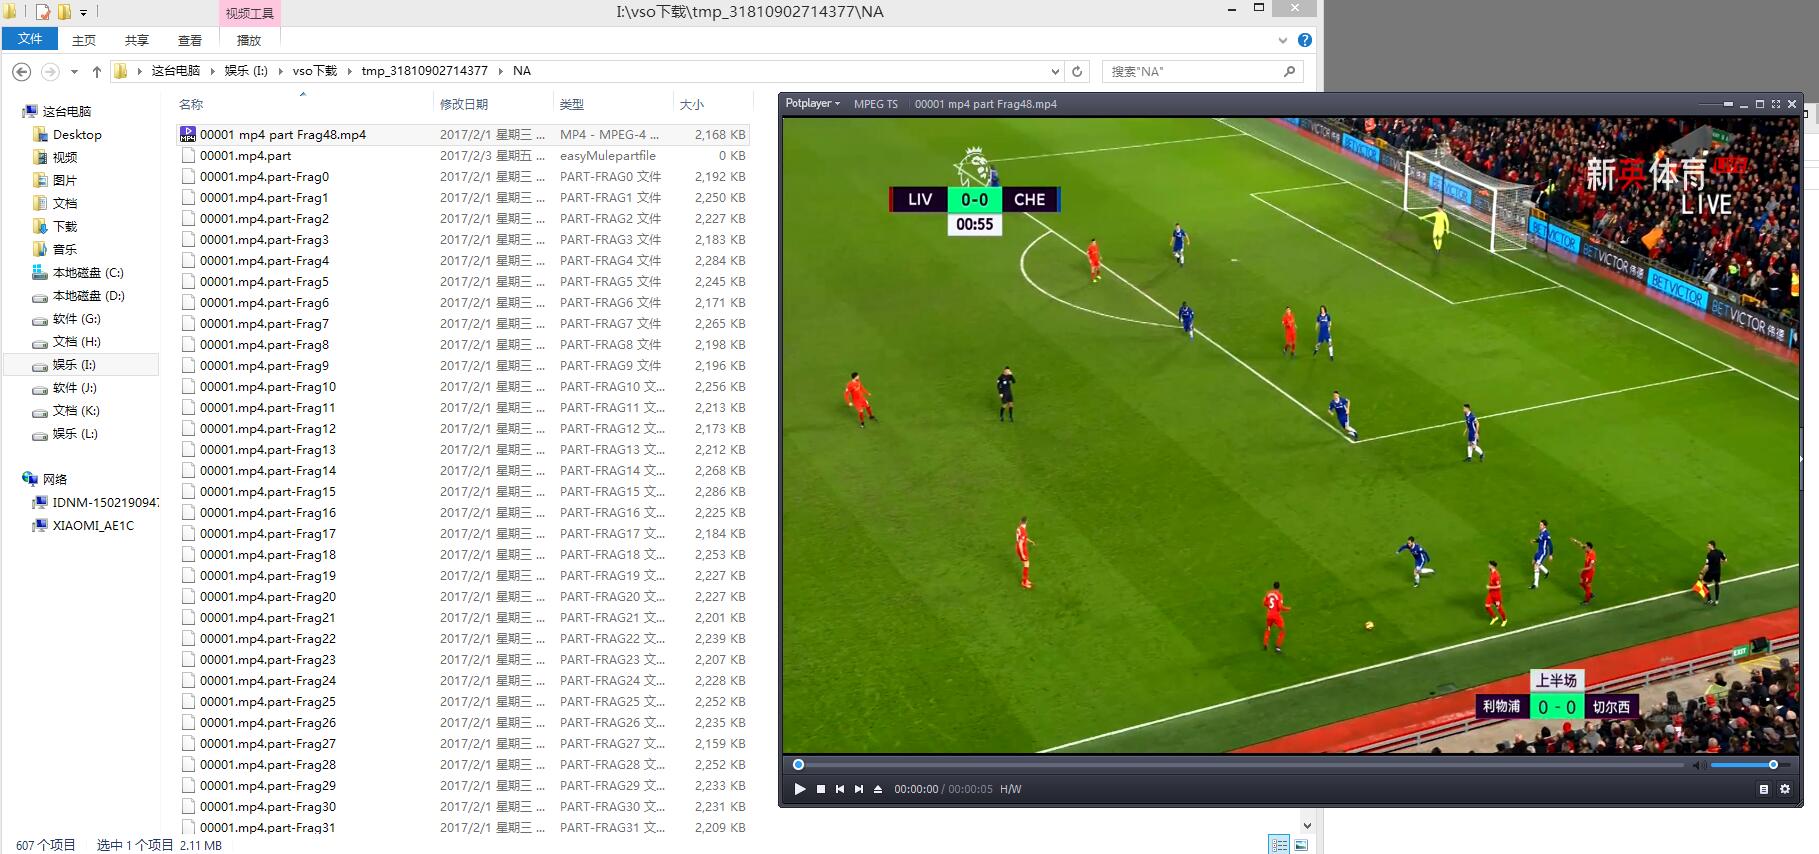
Task: Switch to details view icon in status bar
Action: click(x=1279, y=844)
